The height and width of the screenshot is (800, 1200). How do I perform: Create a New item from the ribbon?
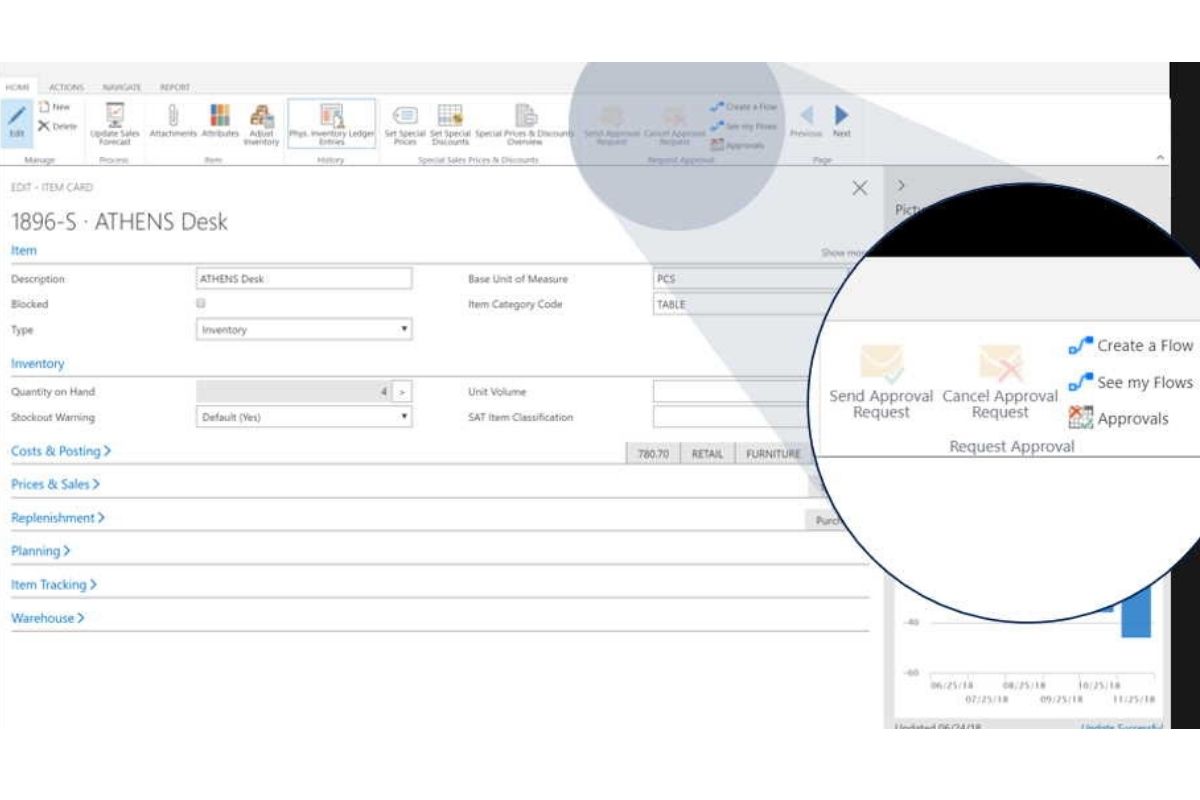[x=54, y=106]
